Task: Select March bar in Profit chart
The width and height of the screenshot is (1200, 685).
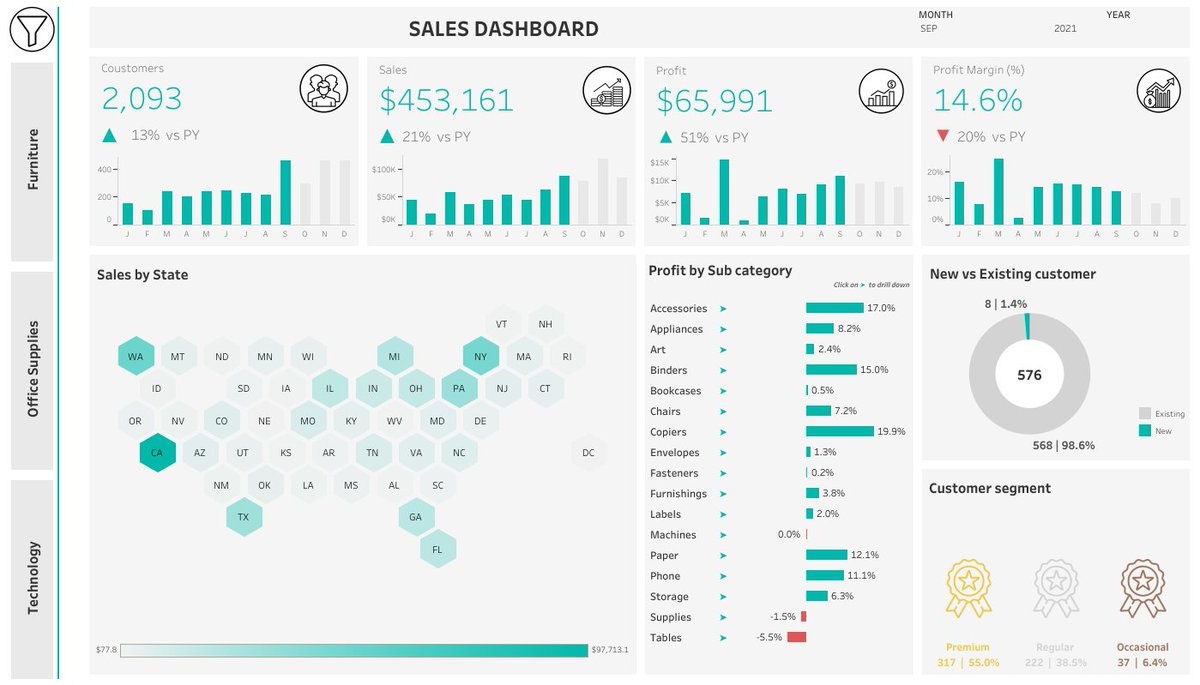Action: 724,192
